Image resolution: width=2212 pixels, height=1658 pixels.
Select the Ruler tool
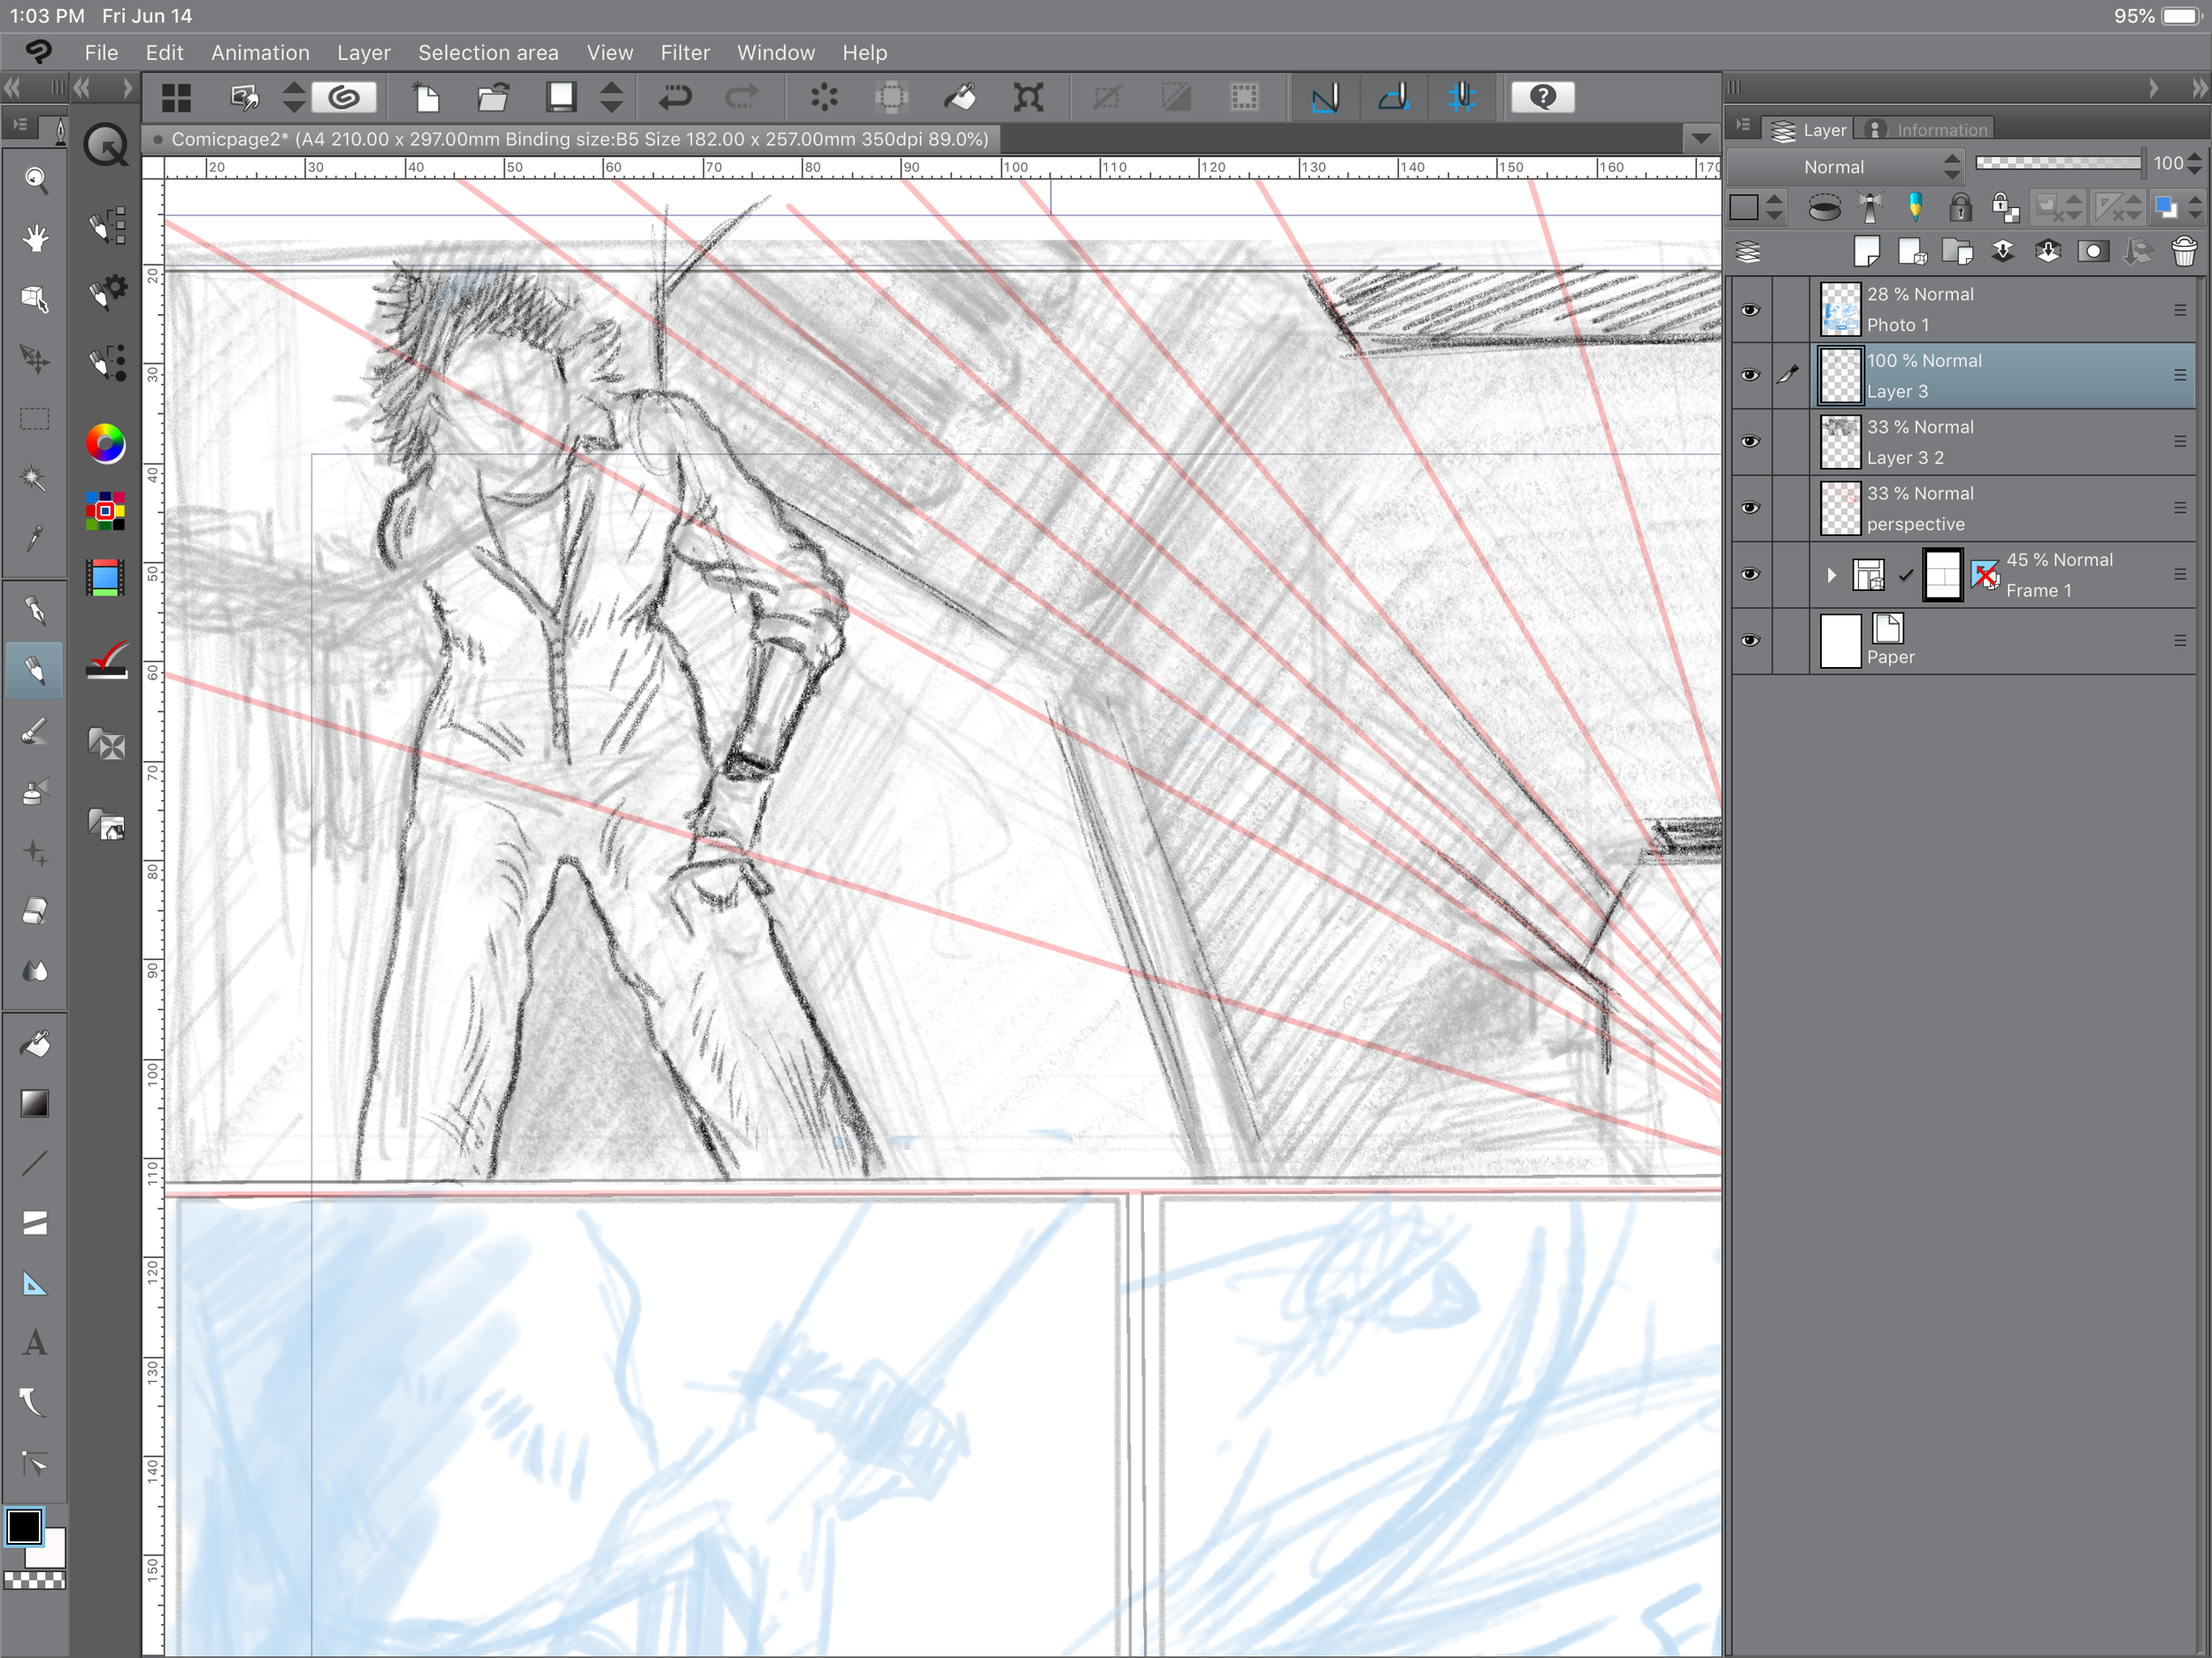coord(35,1283)
